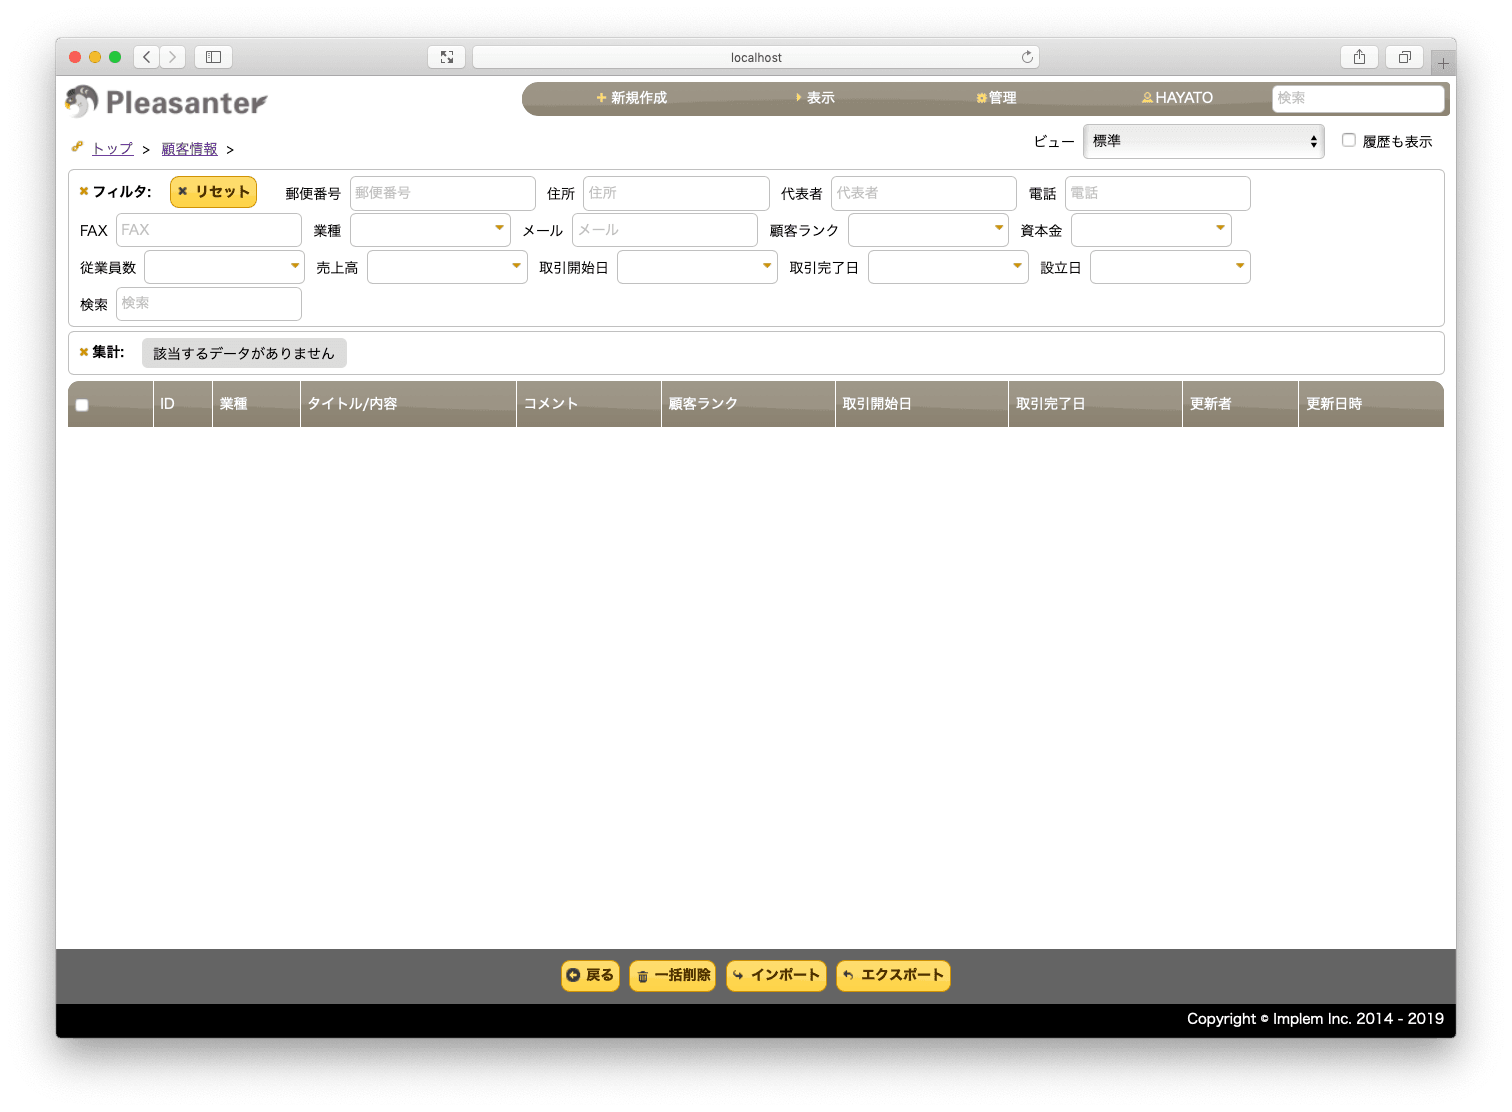Open the 管理 menu
The height and width of the screenshot is (1112, 1512).
point(996,98)
